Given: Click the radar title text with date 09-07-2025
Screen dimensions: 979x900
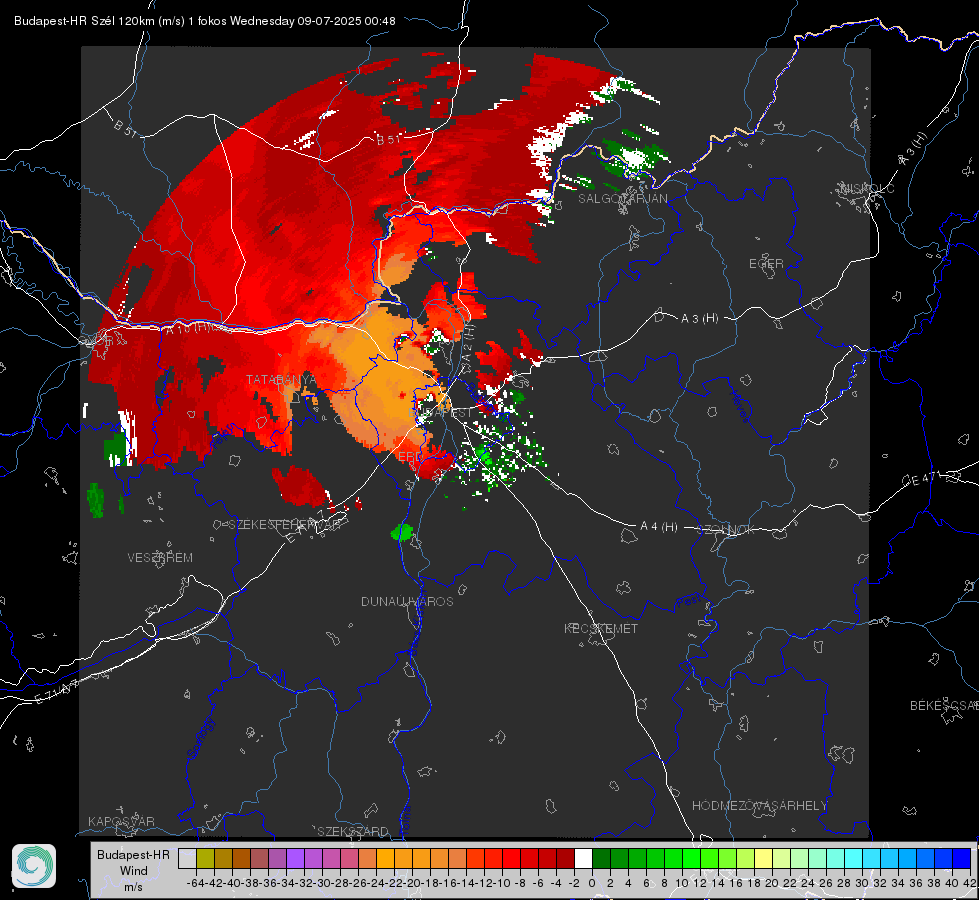Looking at the screenshot, I should click(x=204, y=21).
